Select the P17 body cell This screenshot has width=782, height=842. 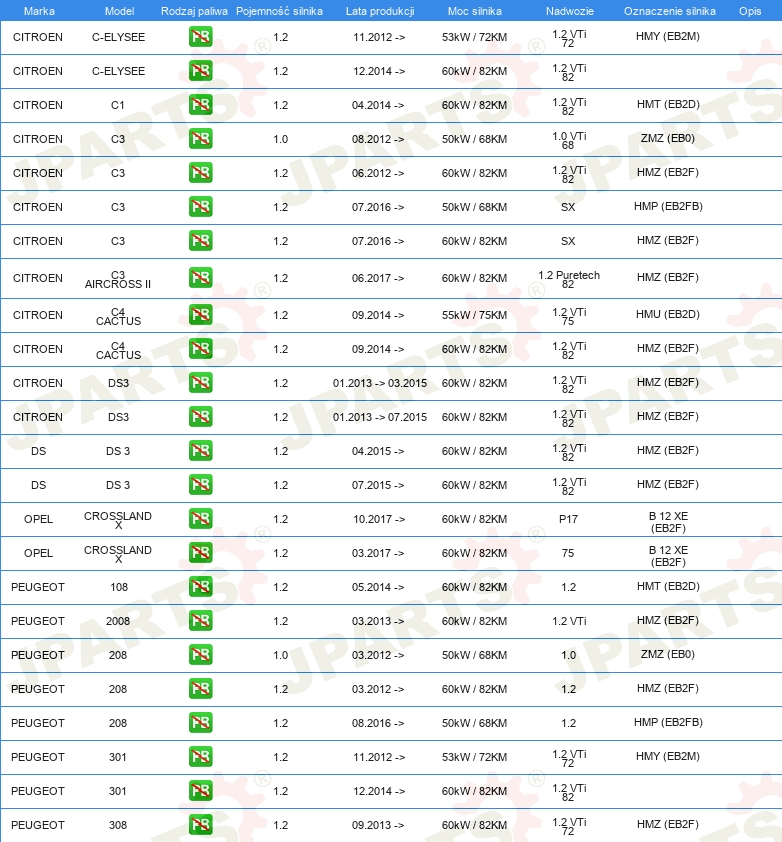568,519
